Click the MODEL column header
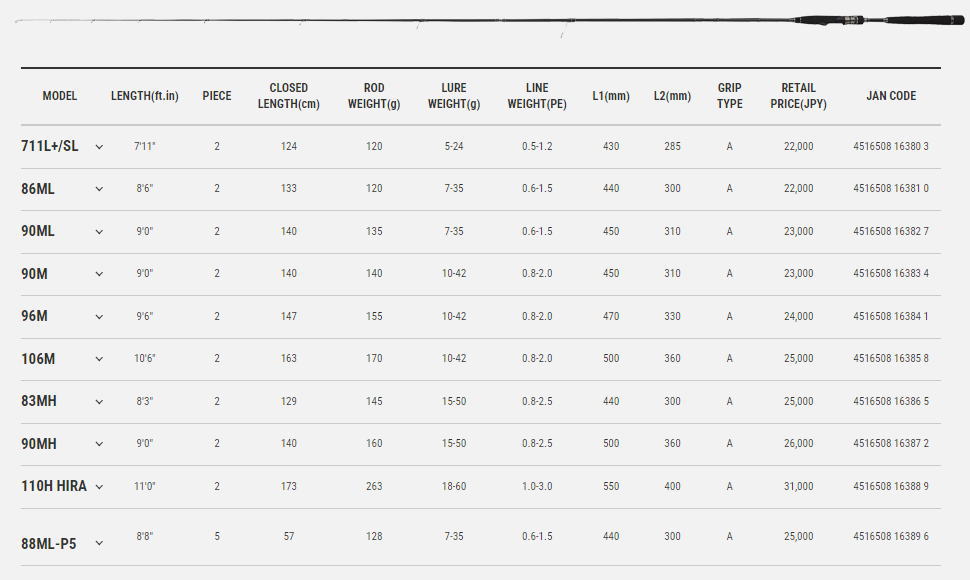The width and height of the screenshot is (970, 580). [59, 96]
